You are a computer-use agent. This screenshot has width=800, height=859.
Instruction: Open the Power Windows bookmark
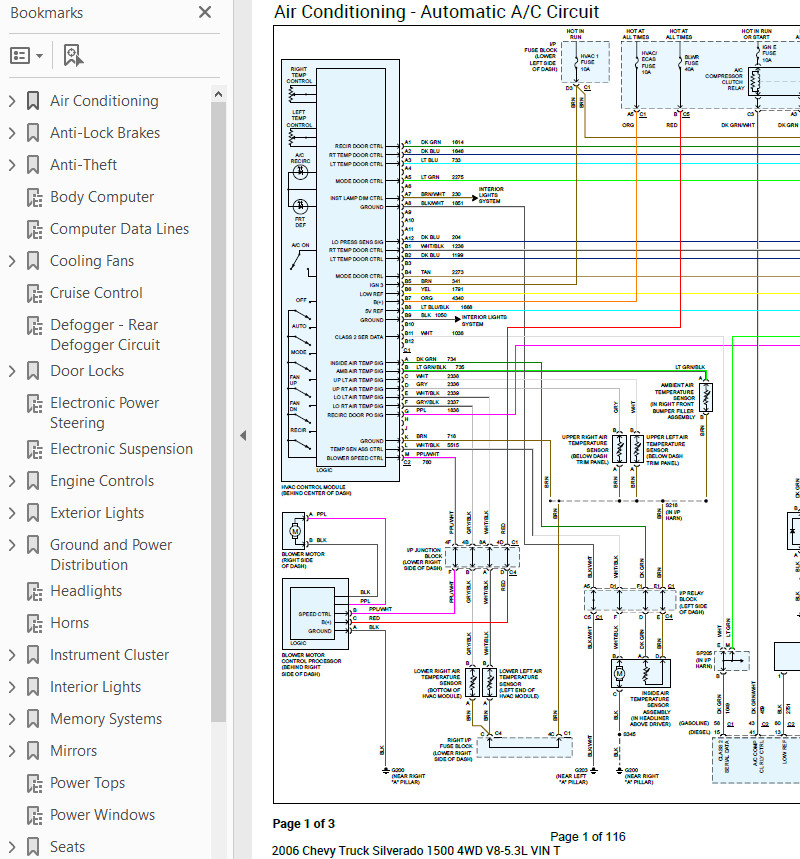(102, 815)
